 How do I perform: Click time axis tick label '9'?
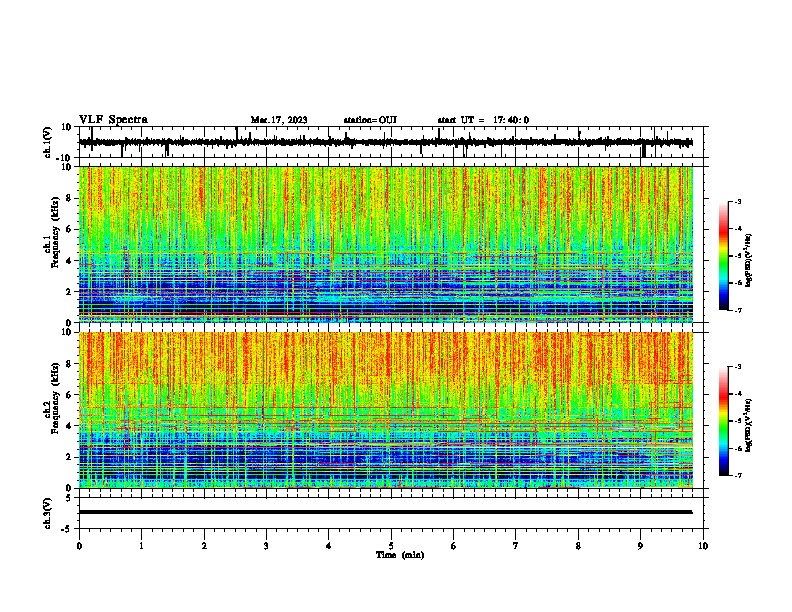click(640, 546)
